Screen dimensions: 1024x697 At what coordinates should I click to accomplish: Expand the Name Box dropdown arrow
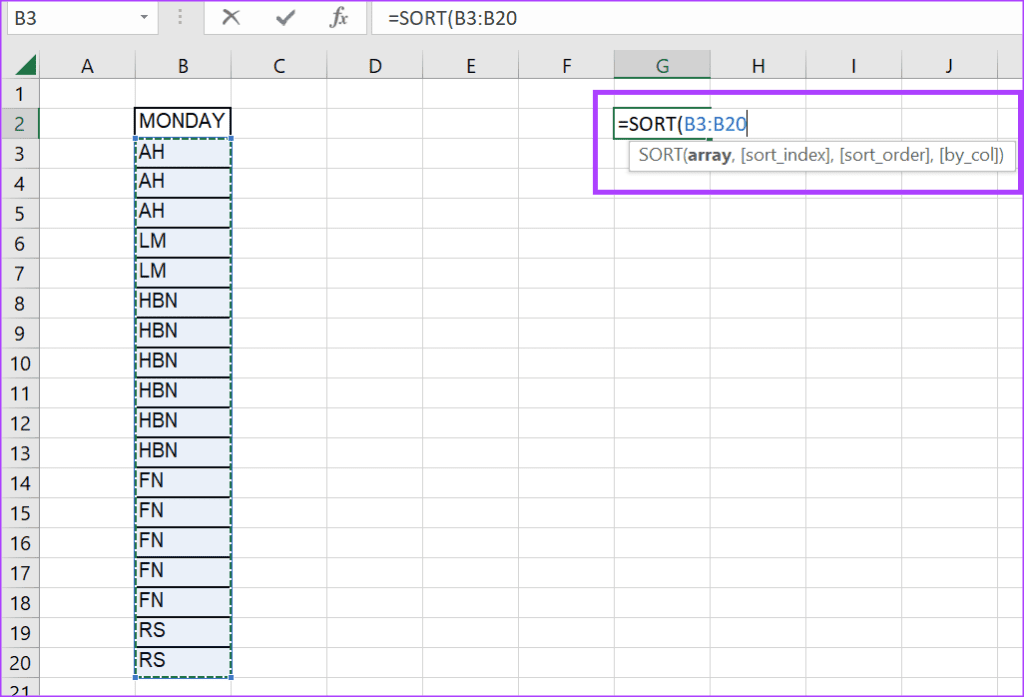pyautogui.click(x=144, y=18)
